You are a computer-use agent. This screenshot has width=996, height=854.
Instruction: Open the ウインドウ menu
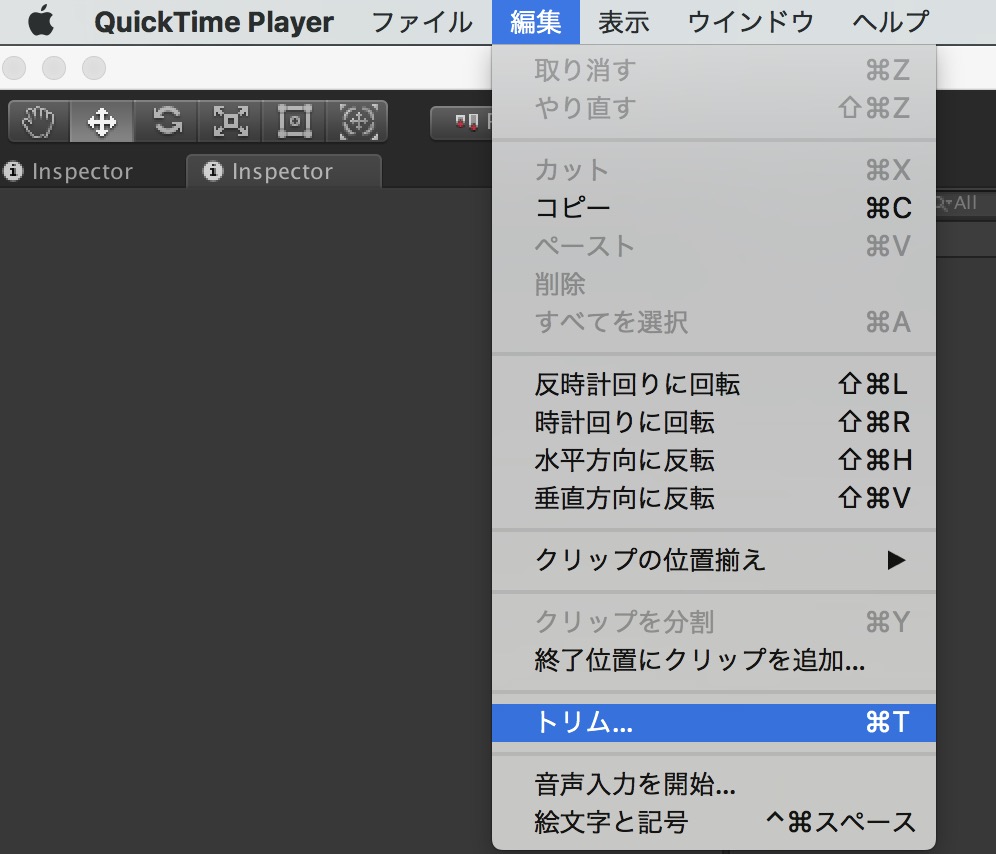coord(750,22)
